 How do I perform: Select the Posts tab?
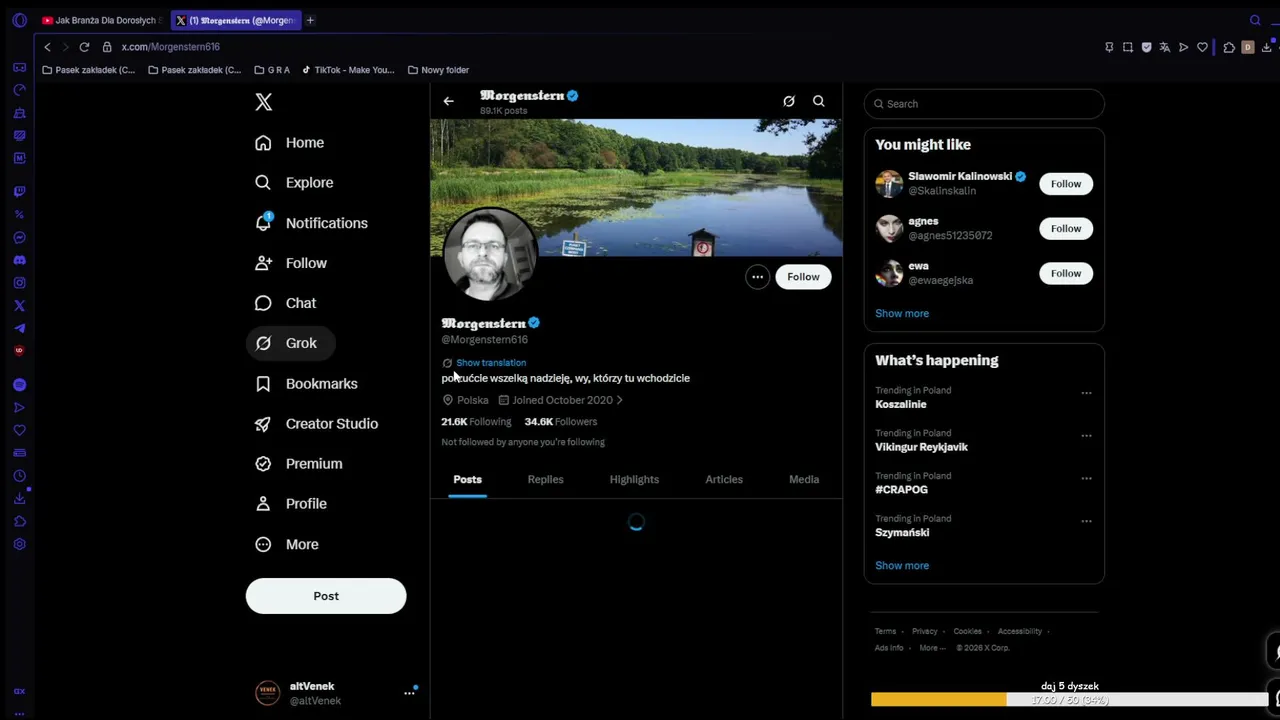pos(467,479)
